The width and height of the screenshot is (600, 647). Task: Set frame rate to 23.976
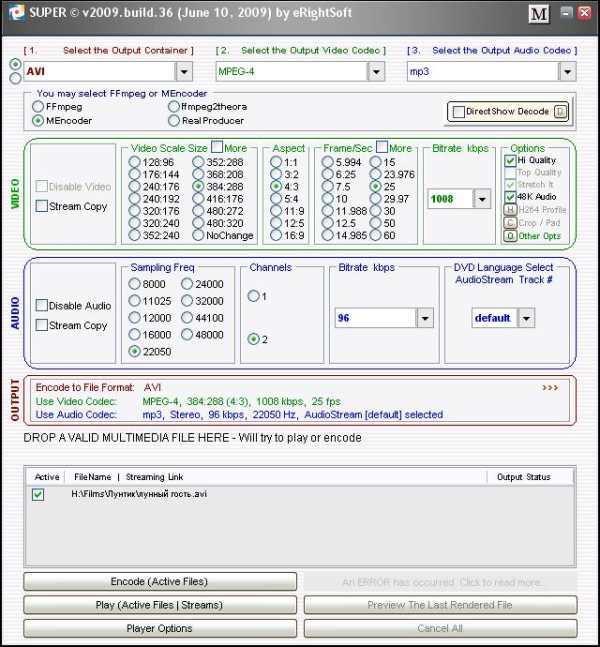[376, 174]
